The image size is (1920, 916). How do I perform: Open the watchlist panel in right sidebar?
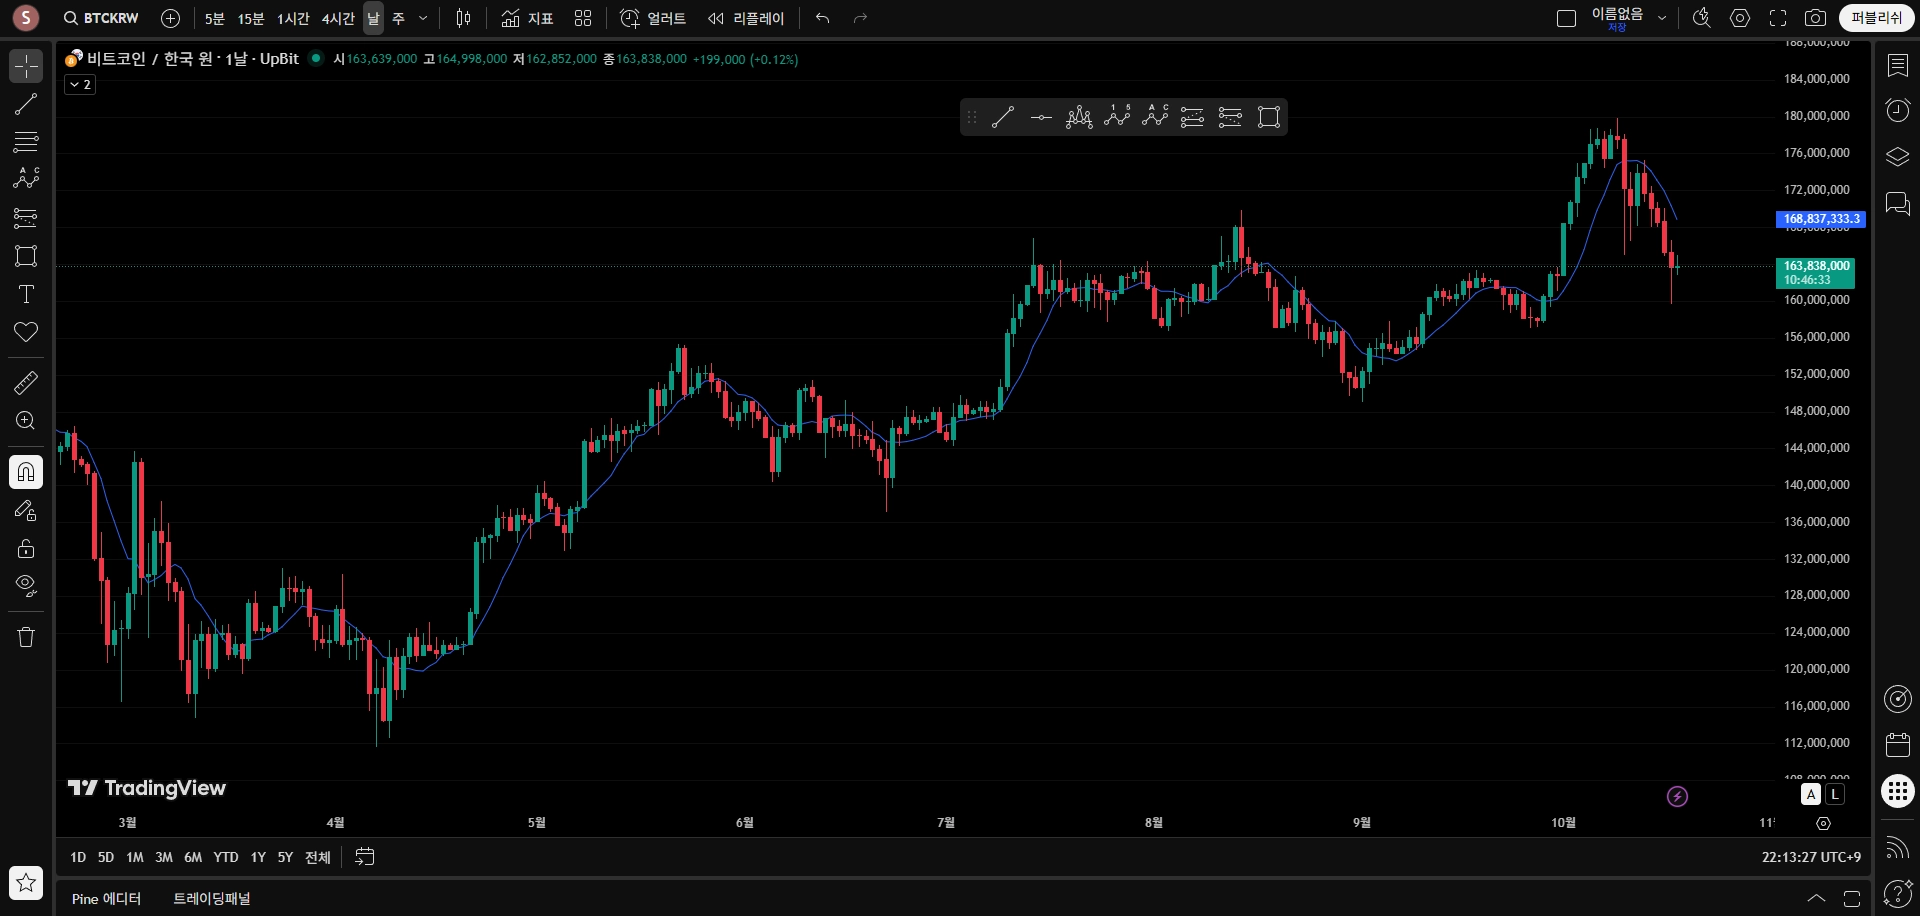tap(1898, 66)
